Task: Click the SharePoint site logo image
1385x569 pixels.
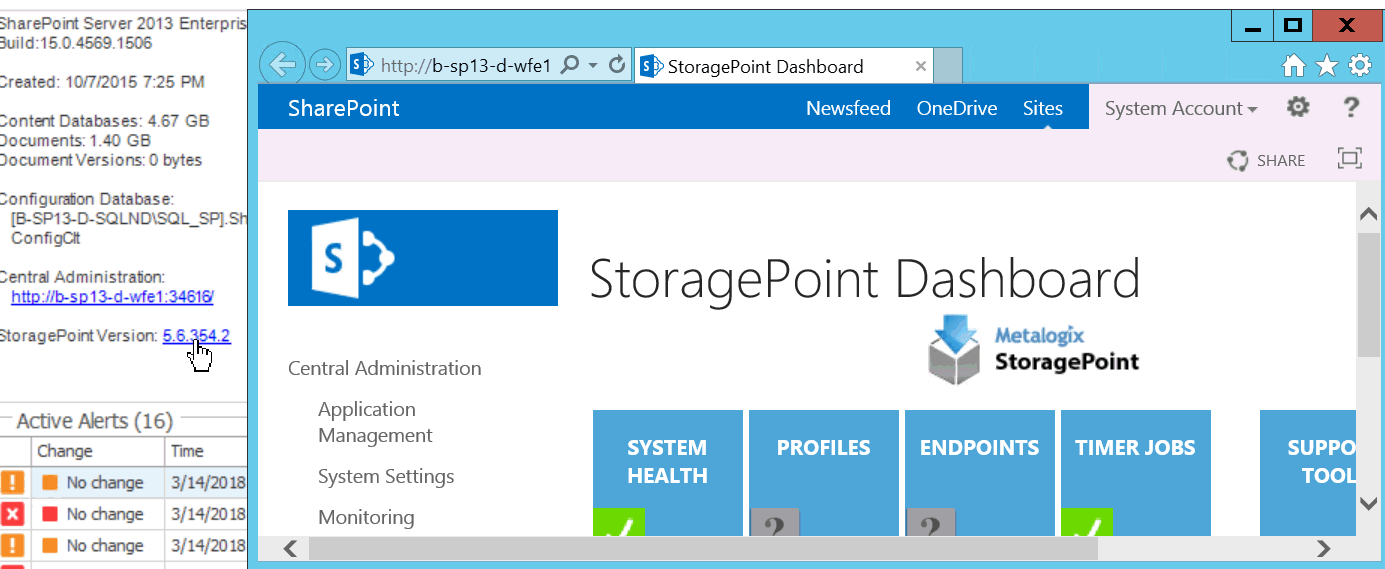Action: (422, 258)
